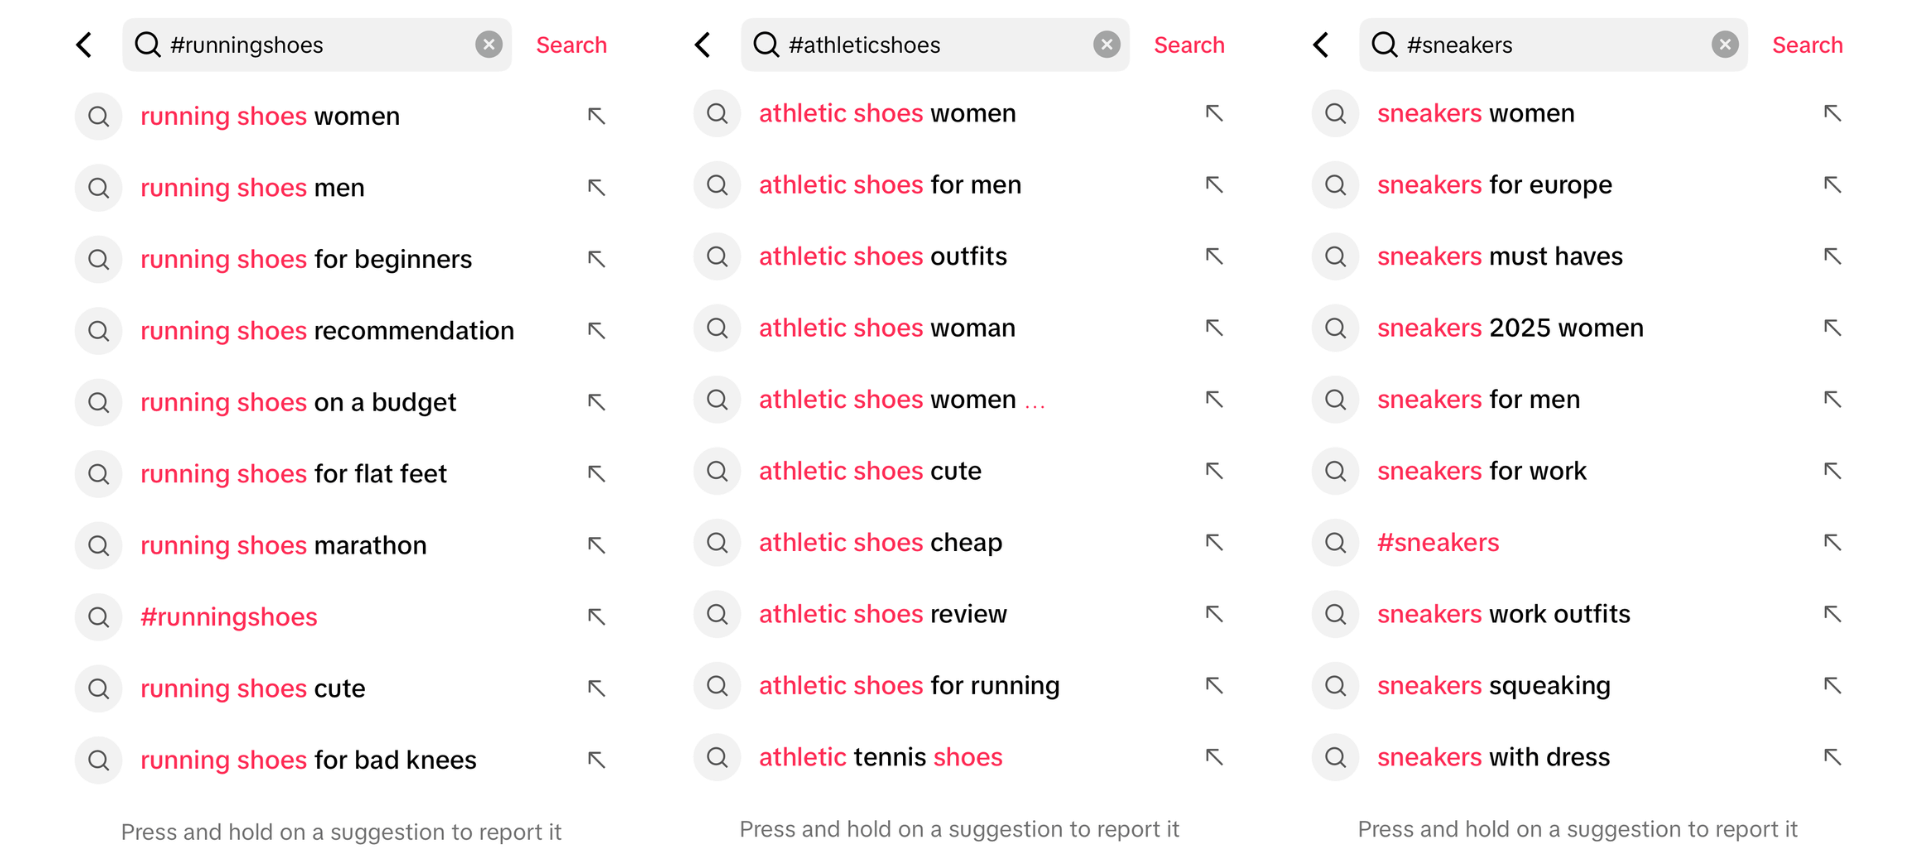This screenshot has width=1920, height=864.
Task: Click the back arrow beside #athleticshoes search bar
Action: click(x=703, y=44)
